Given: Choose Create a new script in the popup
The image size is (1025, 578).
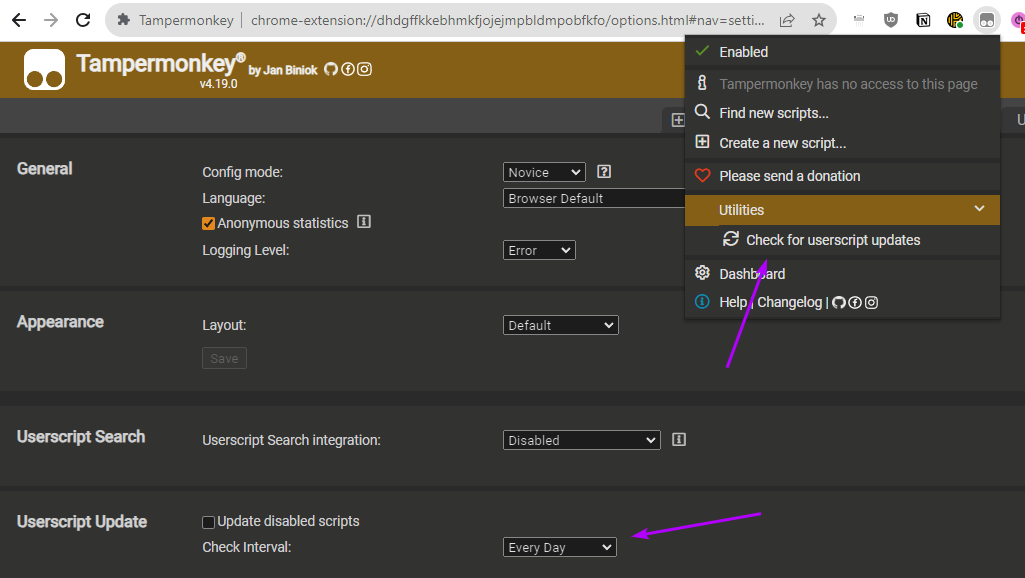Looking at the screenshot, I should pyautogui.click(x=782, y=143).
